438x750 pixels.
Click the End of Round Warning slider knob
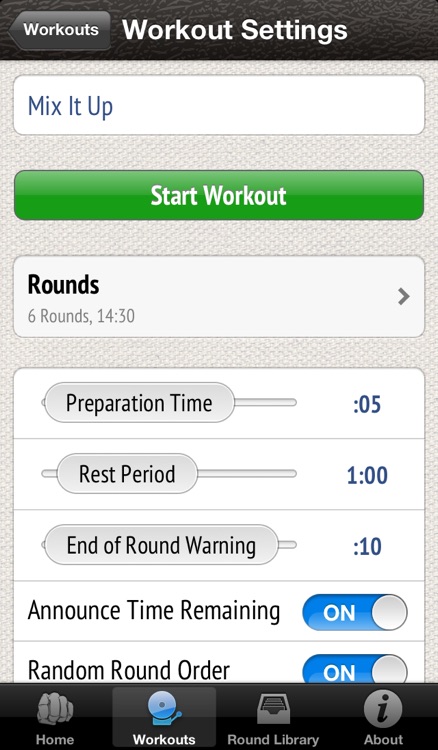click(161, 545)
